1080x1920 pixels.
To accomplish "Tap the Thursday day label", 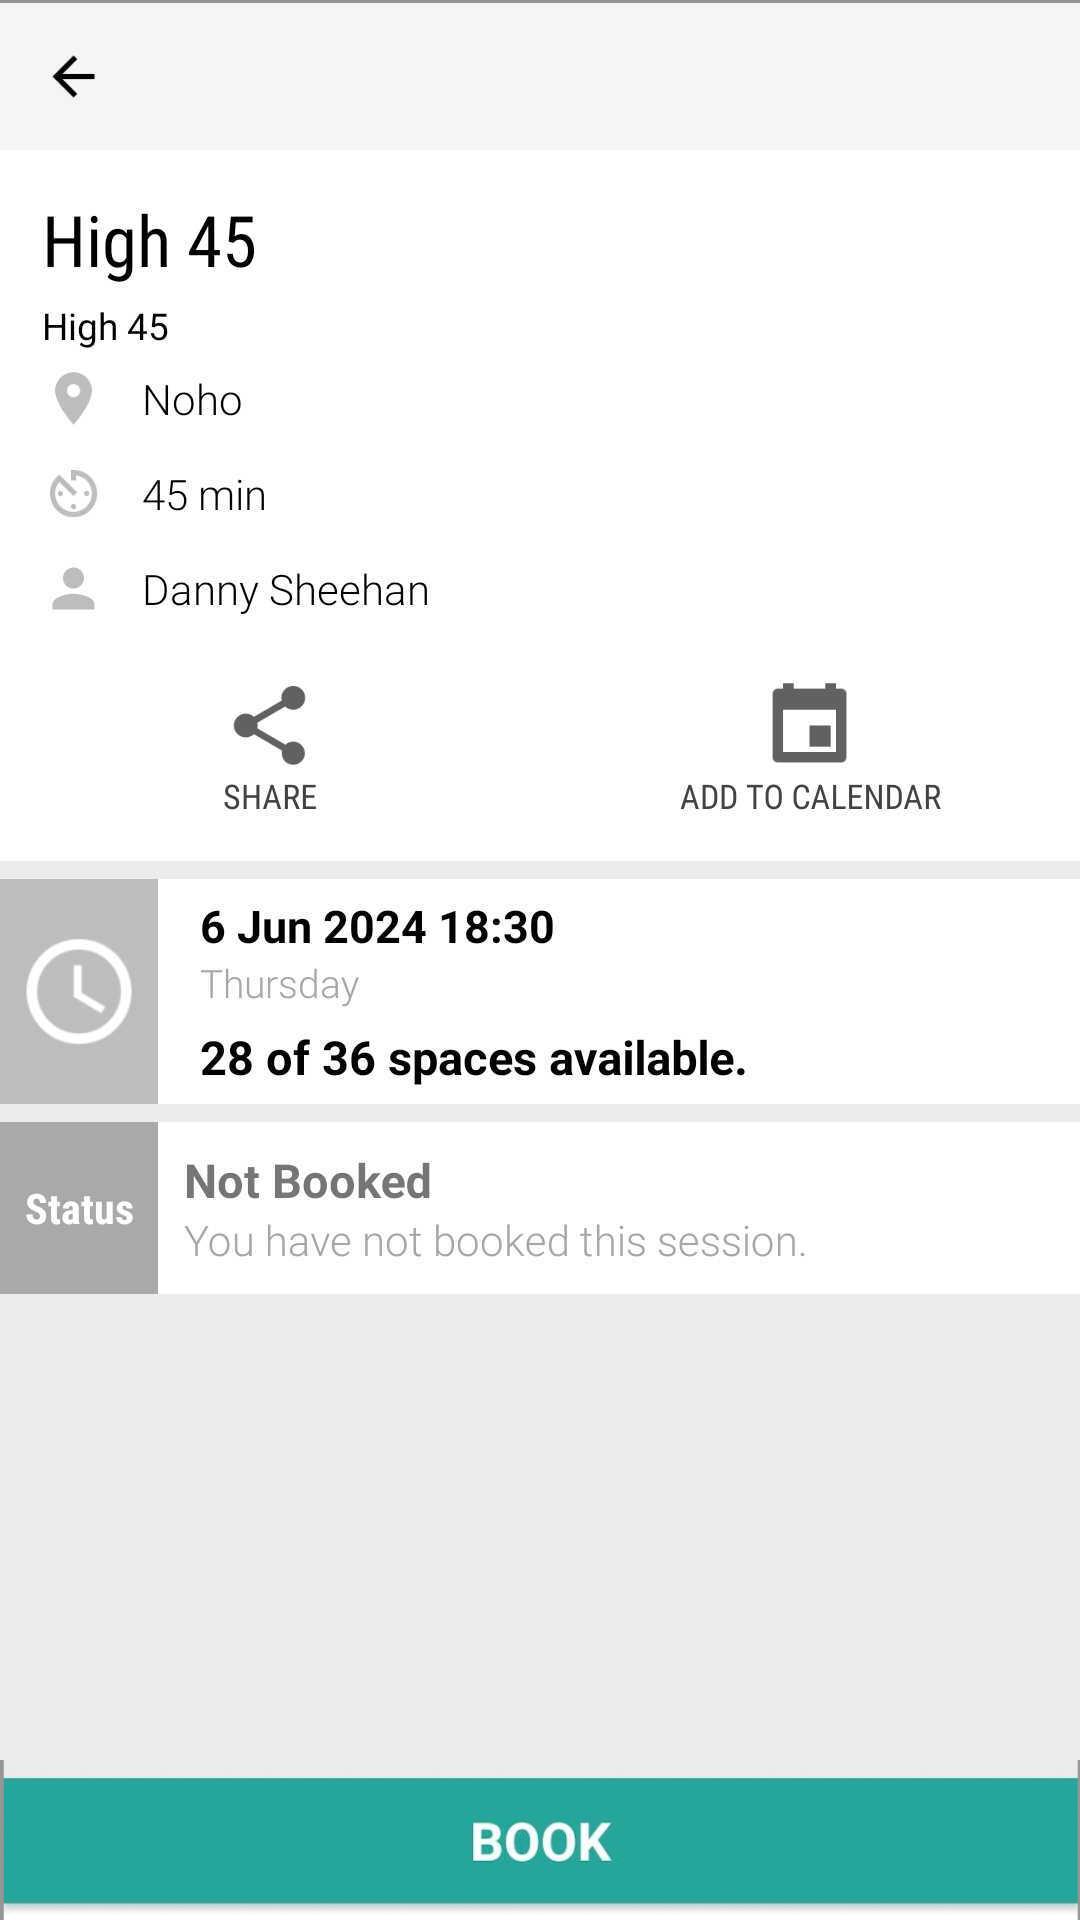I will coord(280,984).
